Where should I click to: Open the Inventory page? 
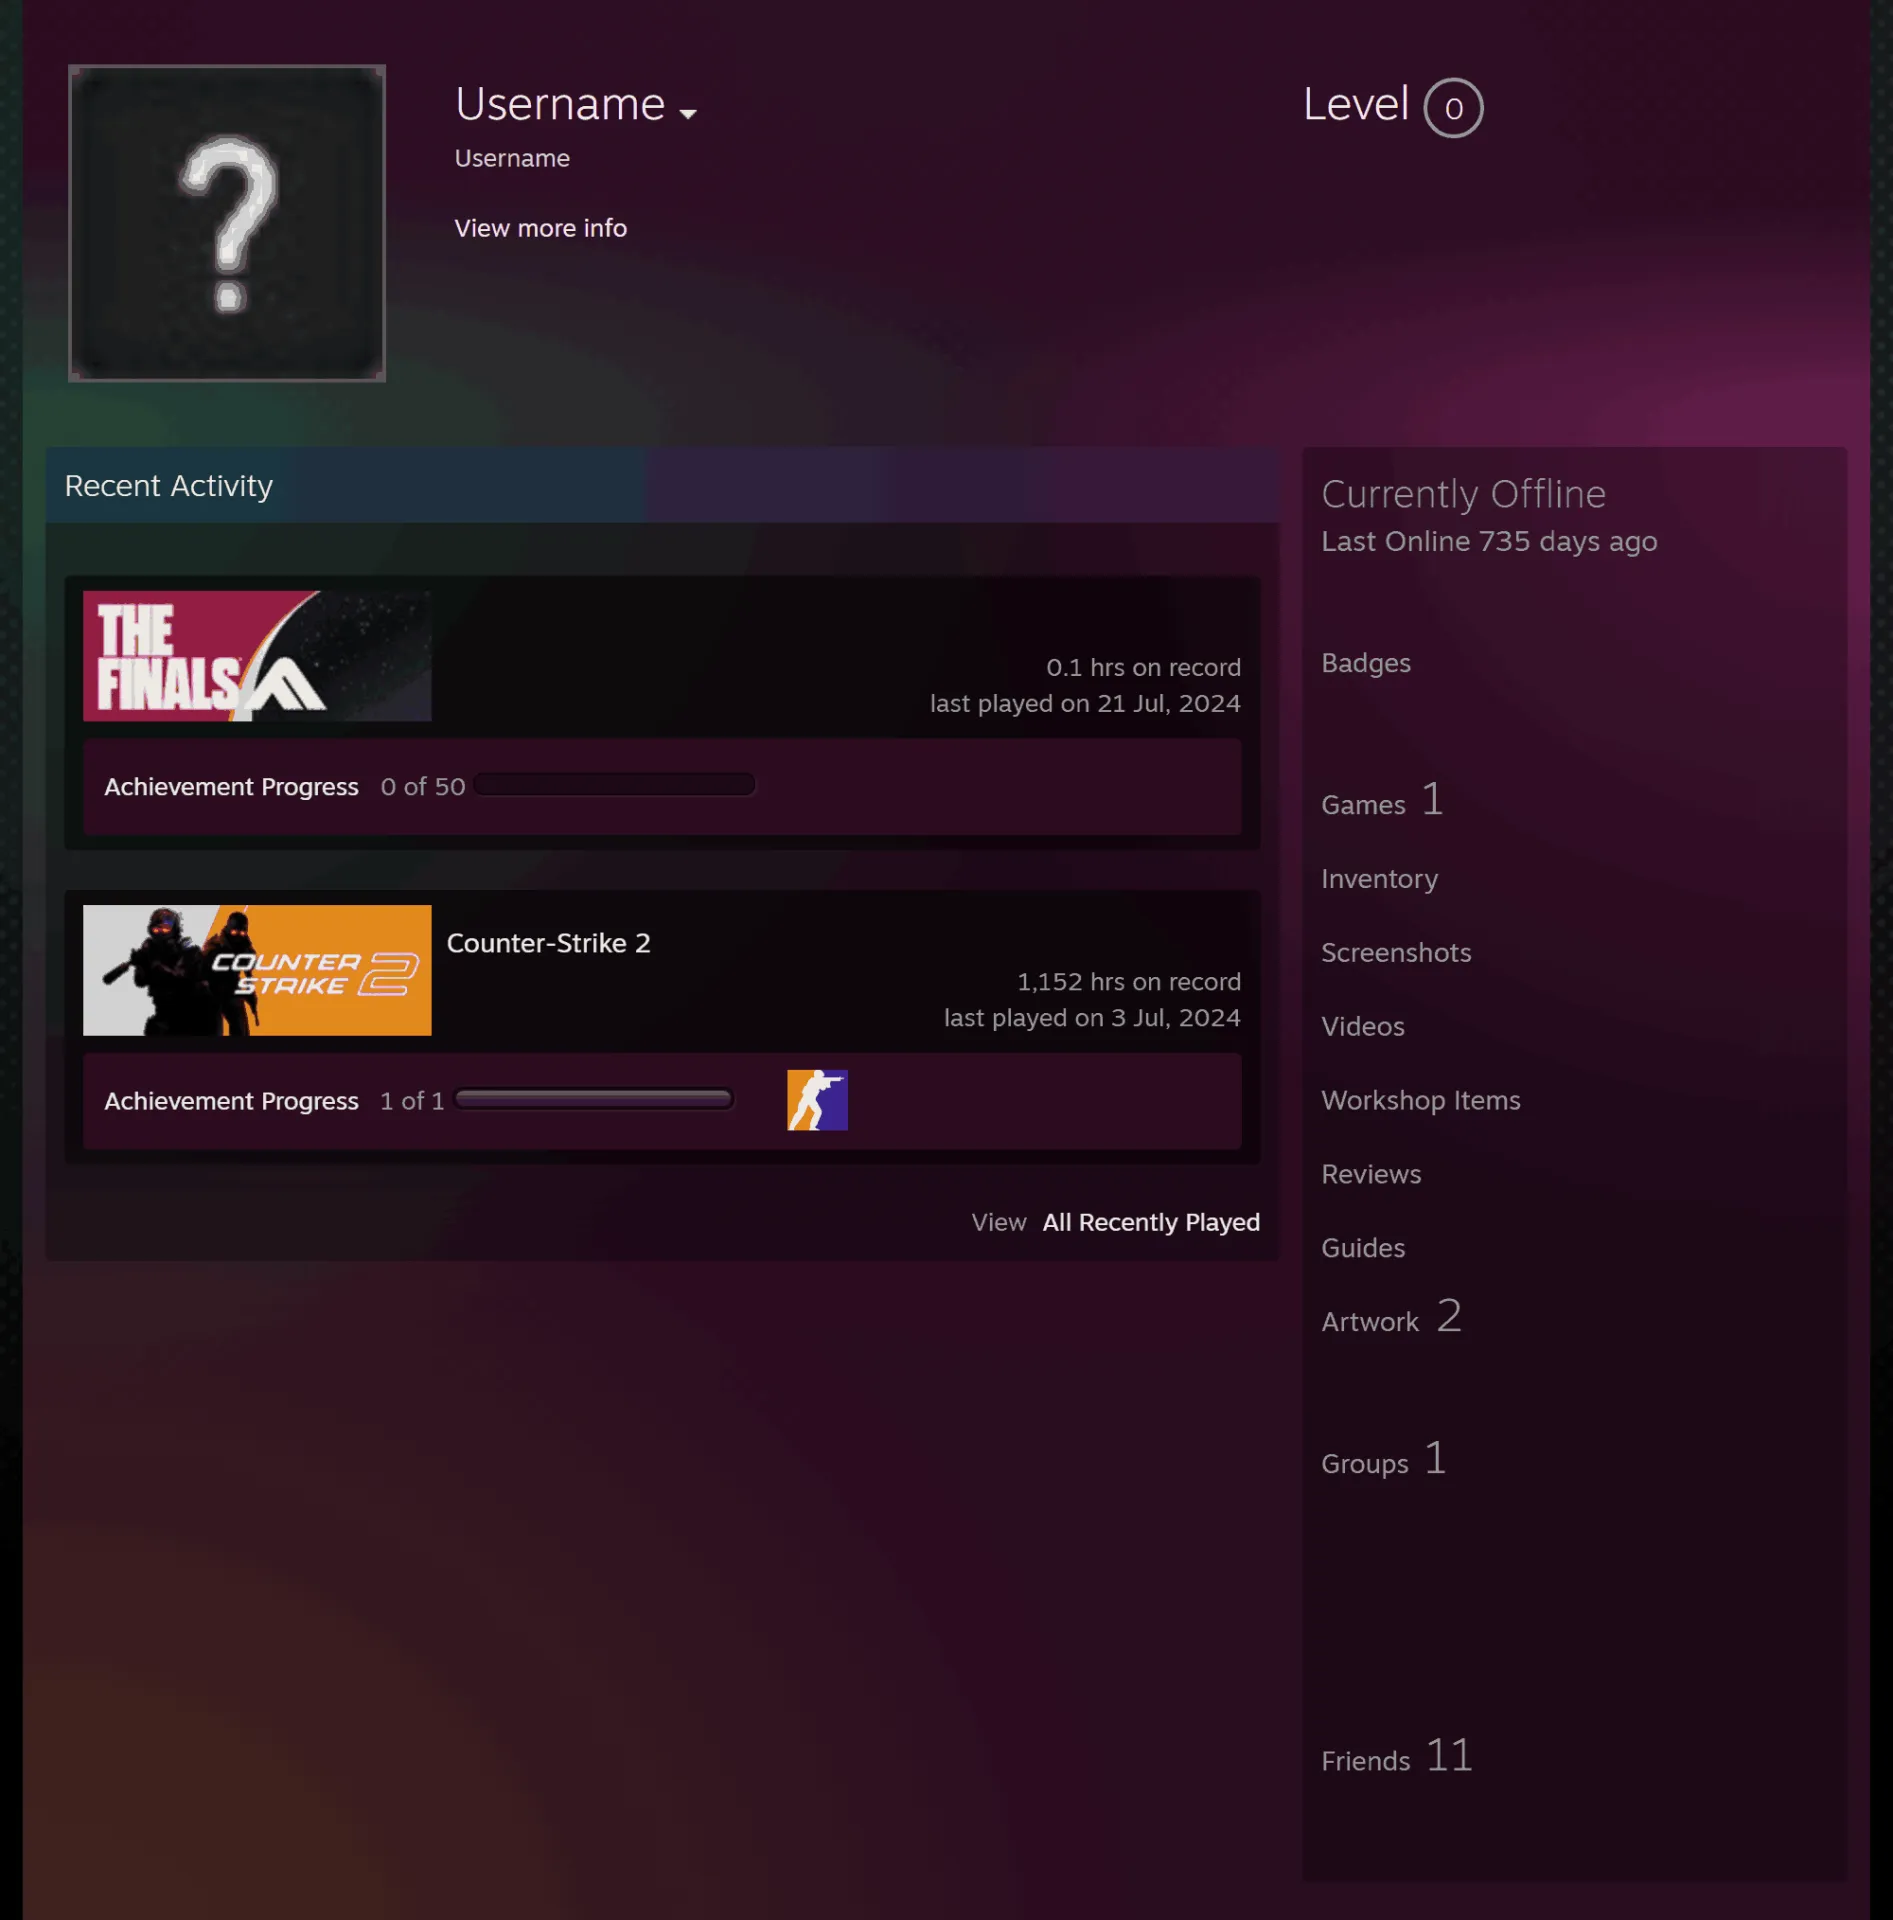click(1379, 879)
